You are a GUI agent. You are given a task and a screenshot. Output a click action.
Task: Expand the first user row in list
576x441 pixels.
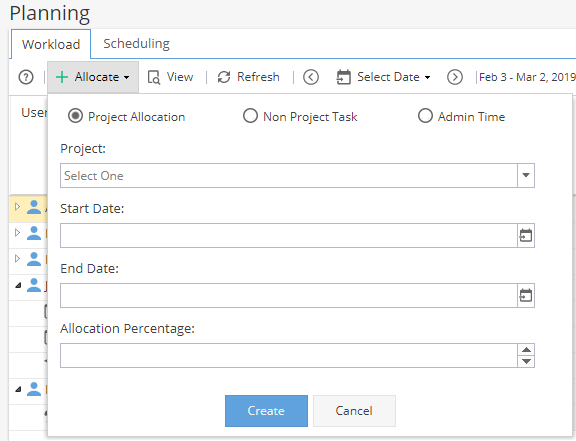click(17, 207)
